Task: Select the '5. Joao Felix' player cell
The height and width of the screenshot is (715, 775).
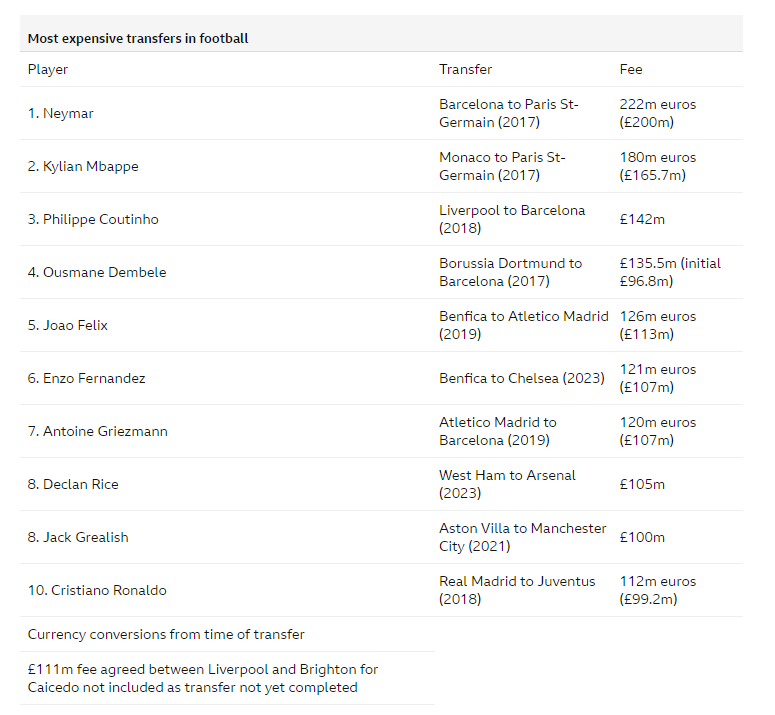Action: 68,325
